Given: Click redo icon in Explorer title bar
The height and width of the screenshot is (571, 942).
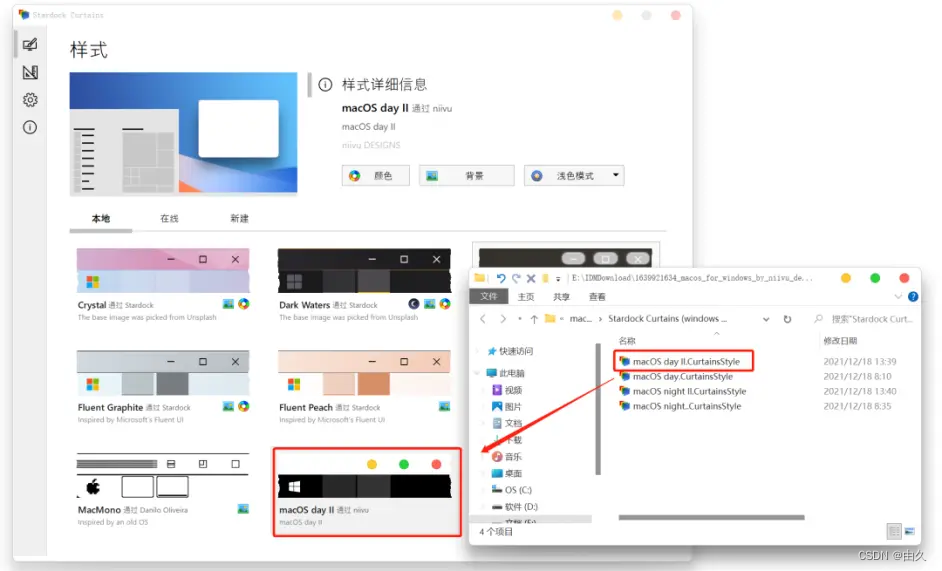Looking at the screenshot, I should click(516, 278).
